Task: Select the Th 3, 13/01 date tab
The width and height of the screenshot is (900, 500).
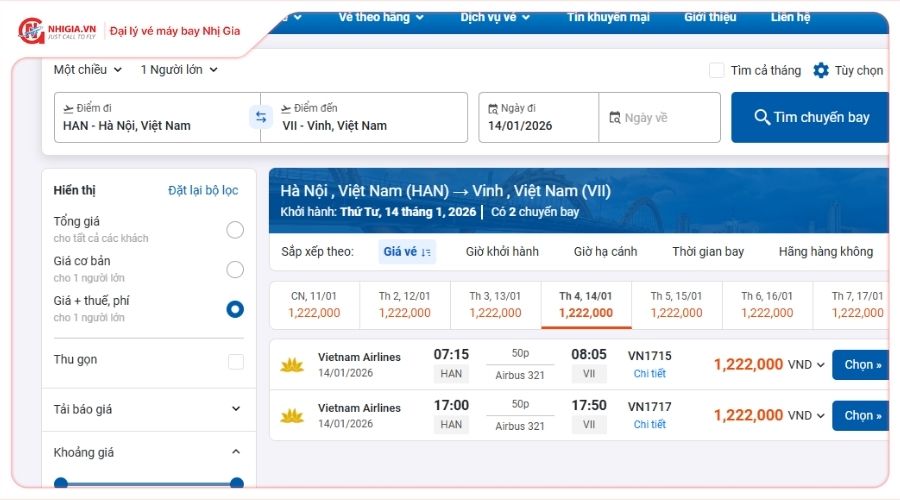Action: (495, 305)
